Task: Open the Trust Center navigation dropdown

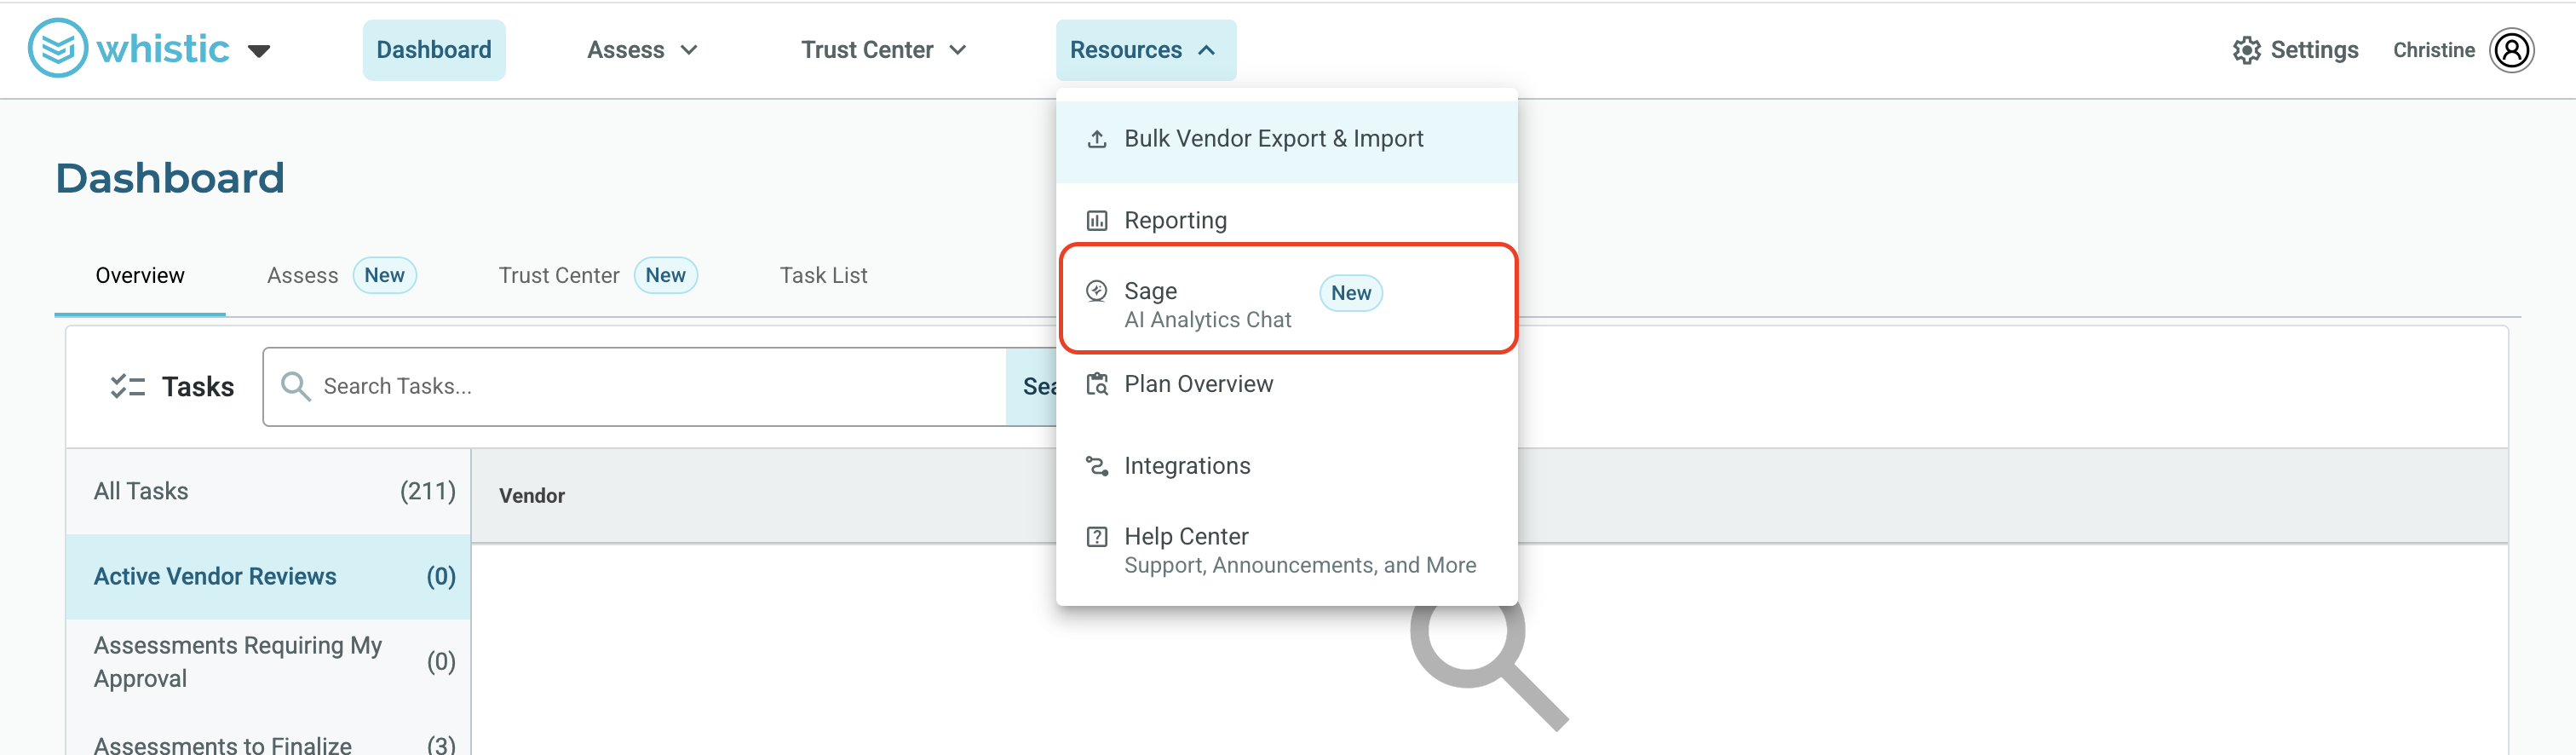Action: click(883, 50)
